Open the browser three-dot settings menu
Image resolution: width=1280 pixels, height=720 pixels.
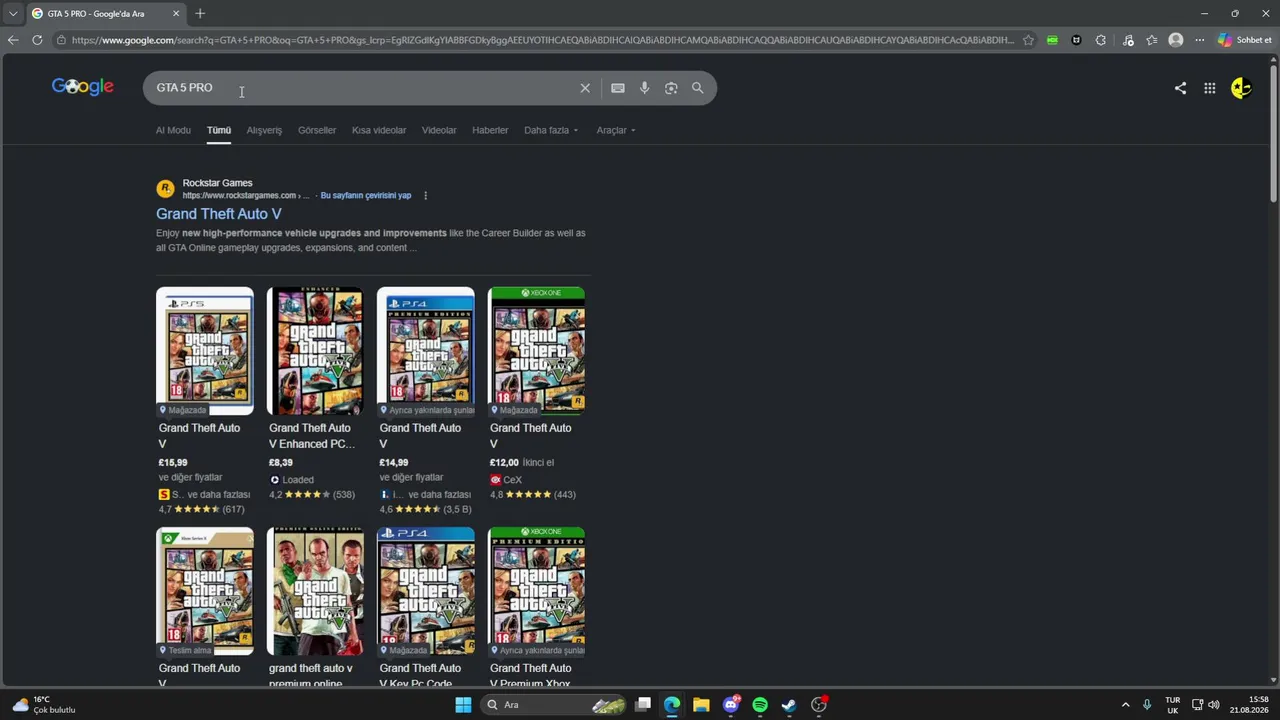click(1200, 40)
